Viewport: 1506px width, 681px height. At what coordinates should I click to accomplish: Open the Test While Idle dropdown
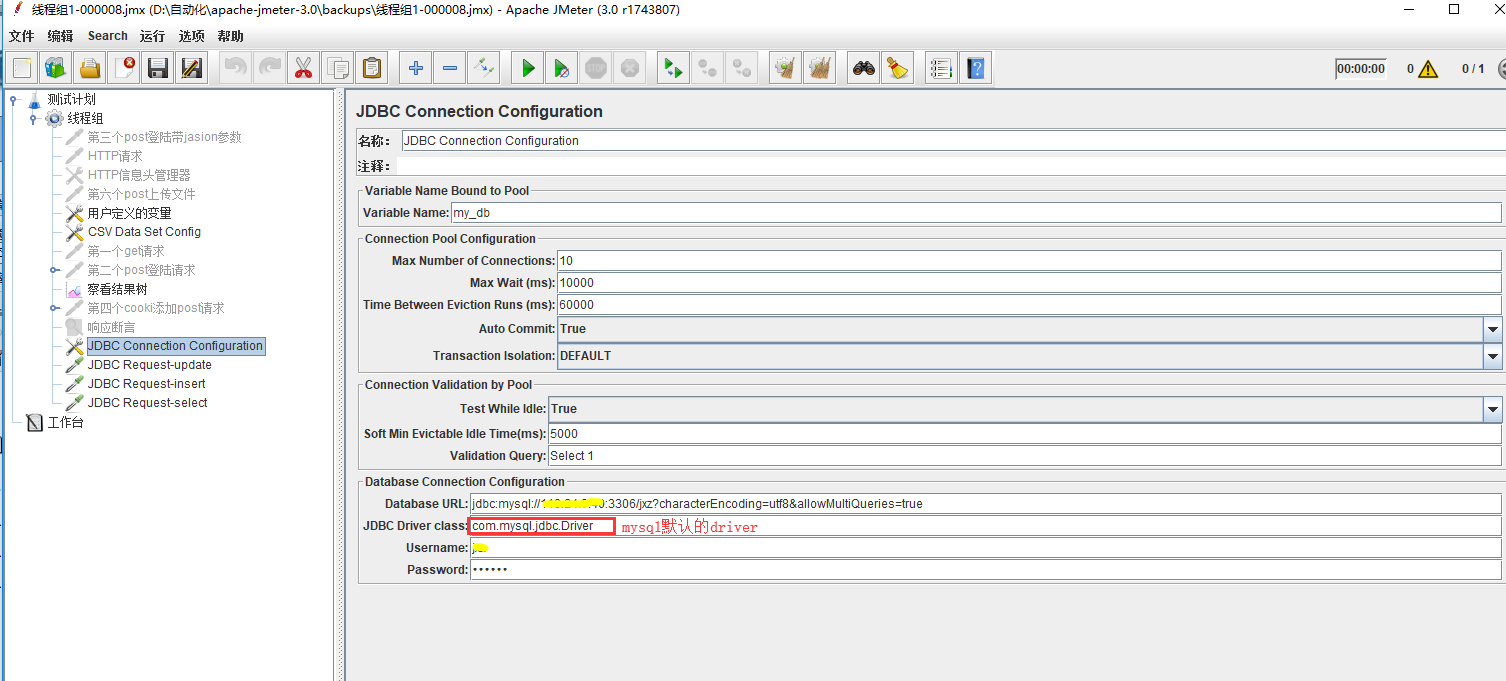1493,409
